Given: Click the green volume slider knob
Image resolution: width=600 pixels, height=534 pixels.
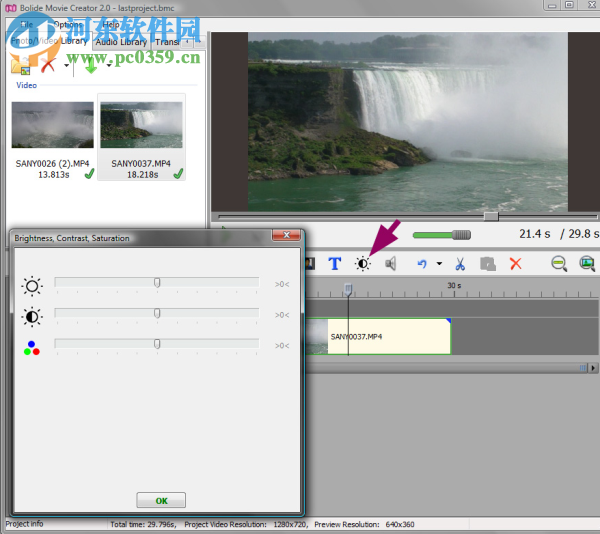Looking at the screenshot, I should (461, 235).
